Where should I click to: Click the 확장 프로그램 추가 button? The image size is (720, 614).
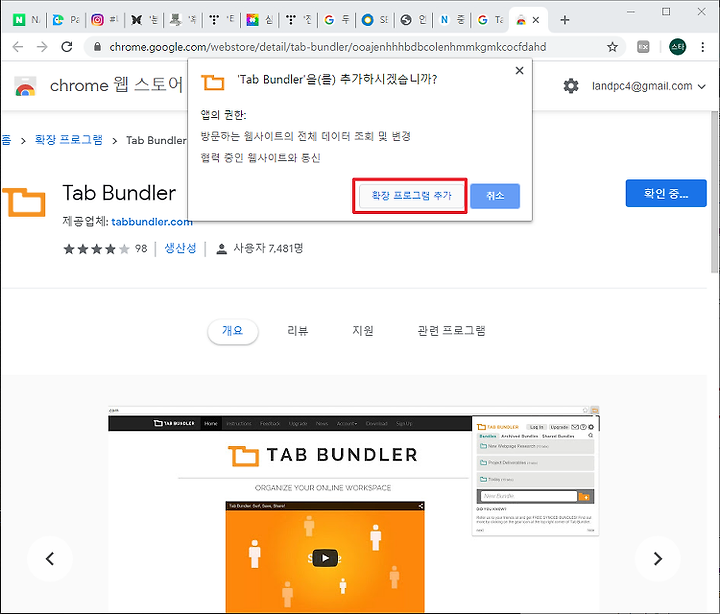point(411,196)
